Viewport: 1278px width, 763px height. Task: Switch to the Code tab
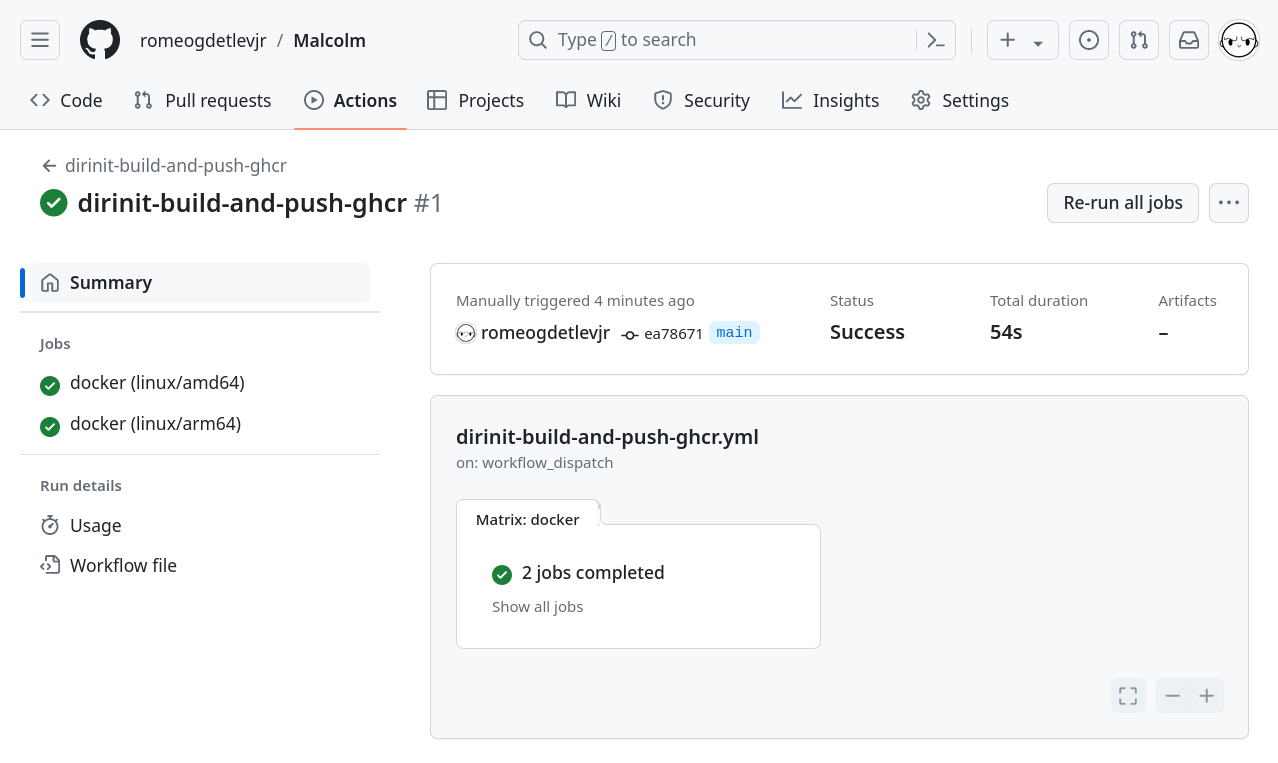pos(66,100)
